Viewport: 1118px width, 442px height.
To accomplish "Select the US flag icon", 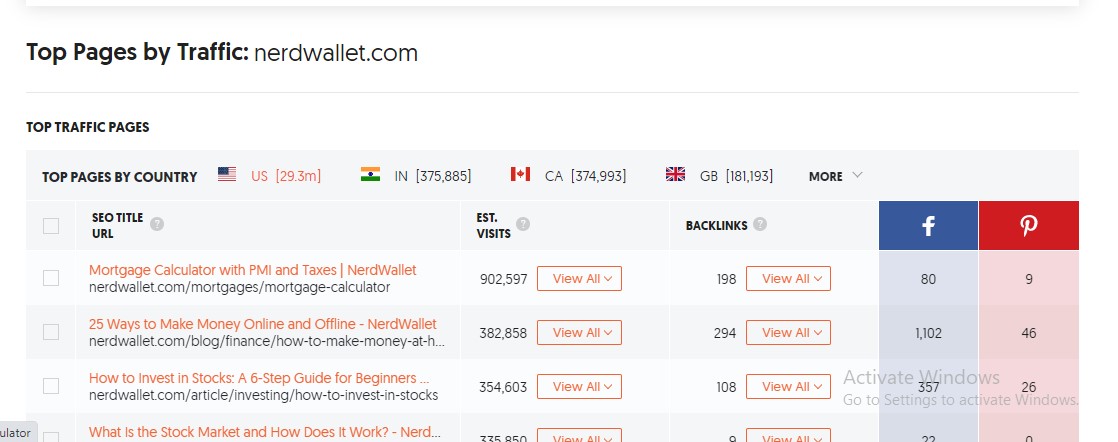I will click(x=227, y=175).
